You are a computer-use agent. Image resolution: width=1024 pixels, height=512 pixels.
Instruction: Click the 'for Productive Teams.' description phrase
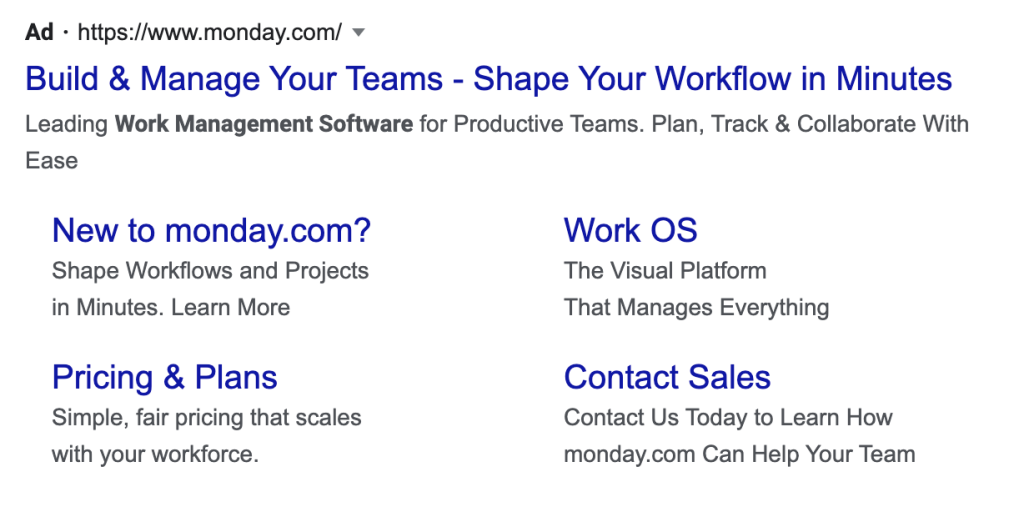[531, 124]
